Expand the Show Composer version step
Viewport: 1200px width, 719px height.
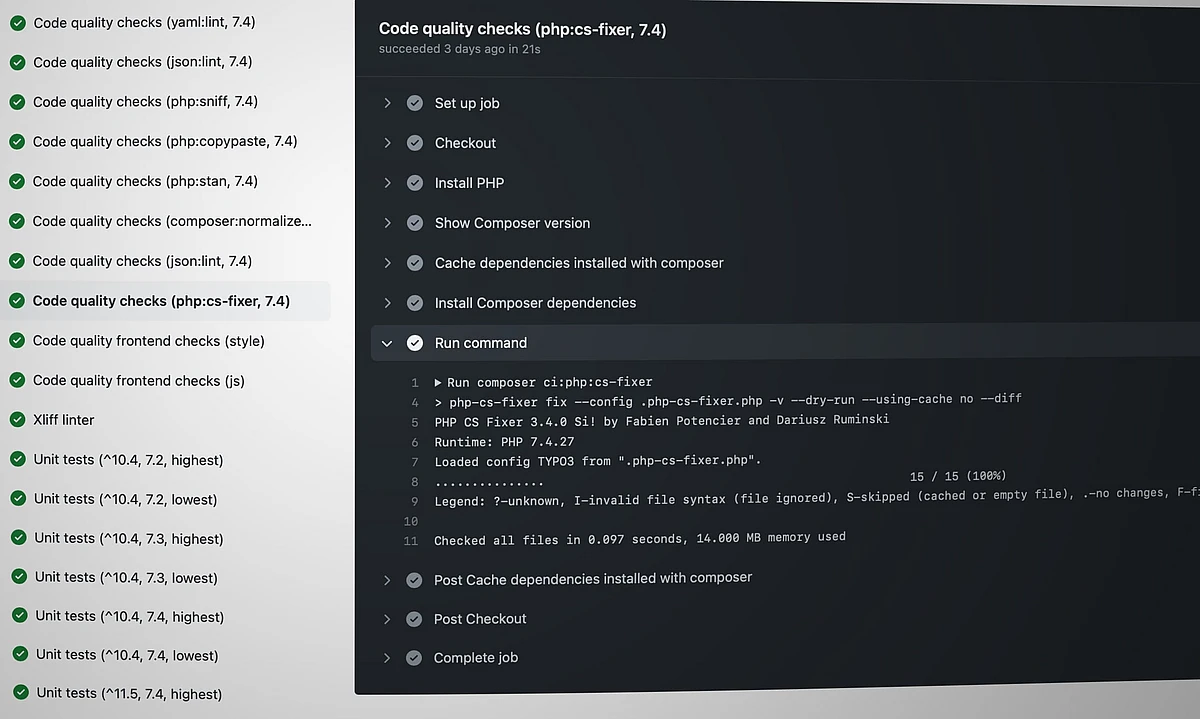coord(388,223)
